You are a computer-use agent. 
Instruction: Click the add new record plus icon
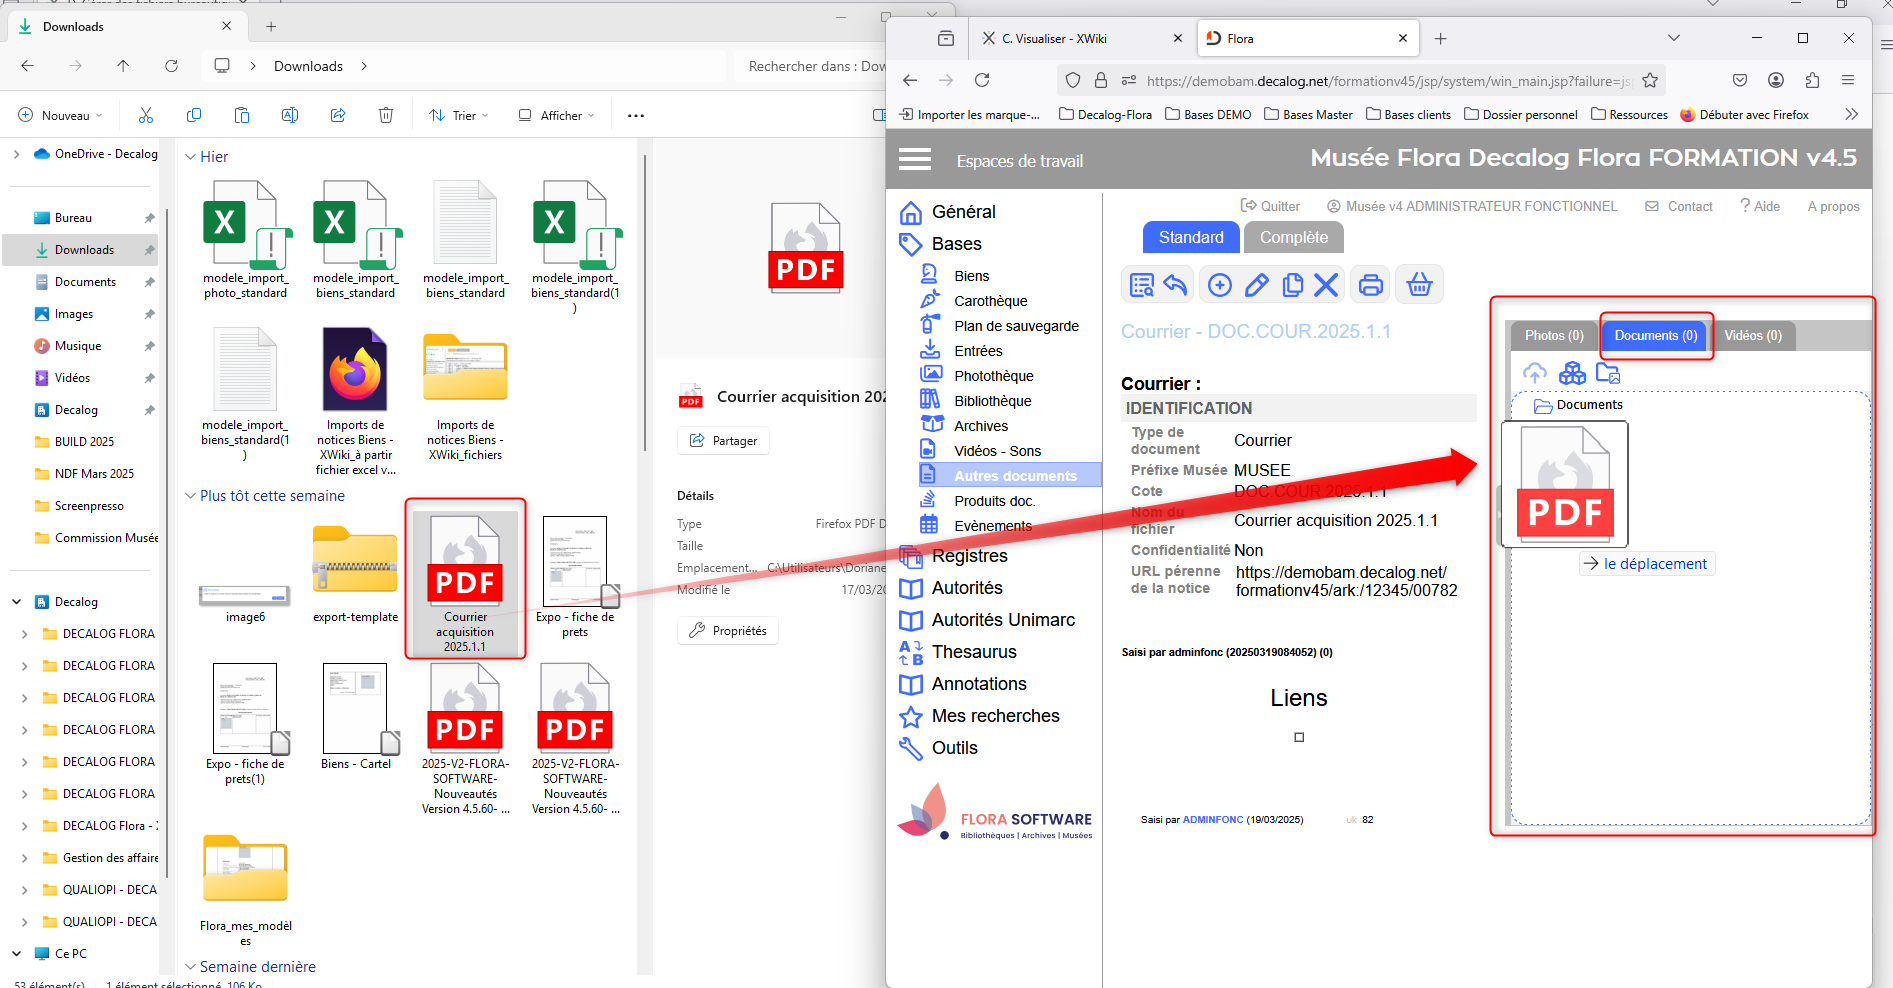(1219, 285)
